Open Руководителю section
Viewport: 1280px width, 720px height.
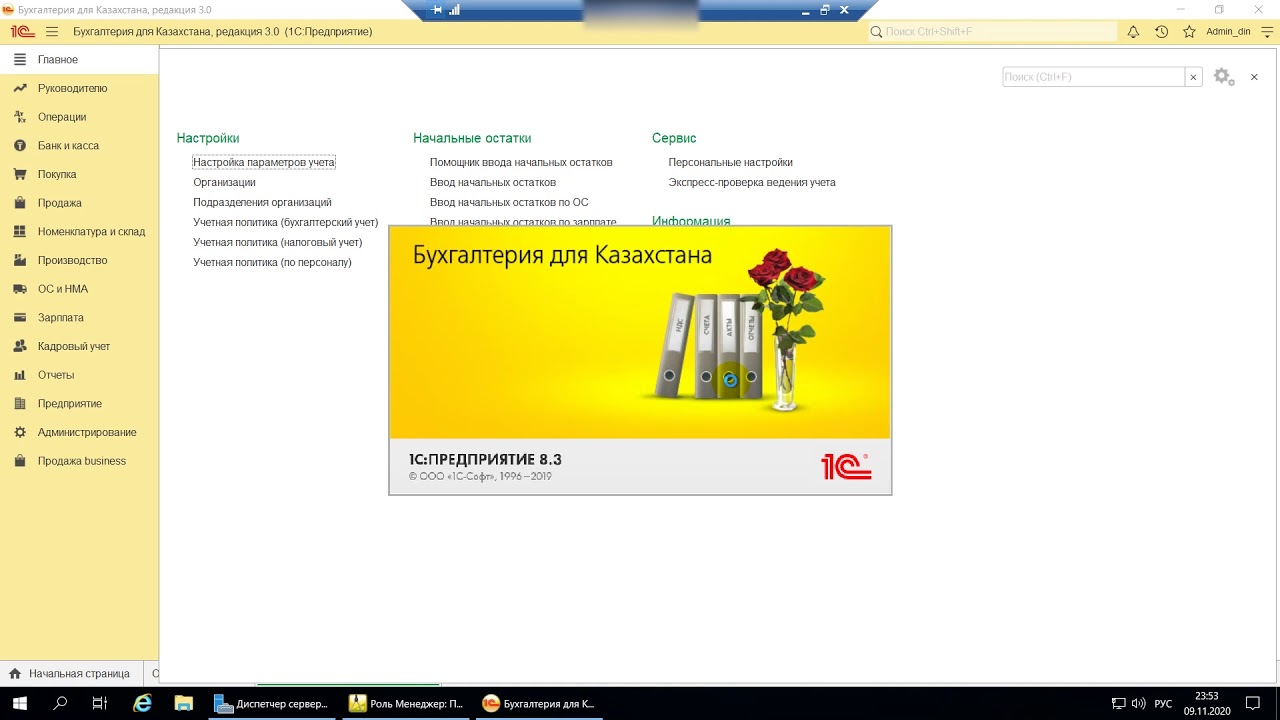click(79, 88)
